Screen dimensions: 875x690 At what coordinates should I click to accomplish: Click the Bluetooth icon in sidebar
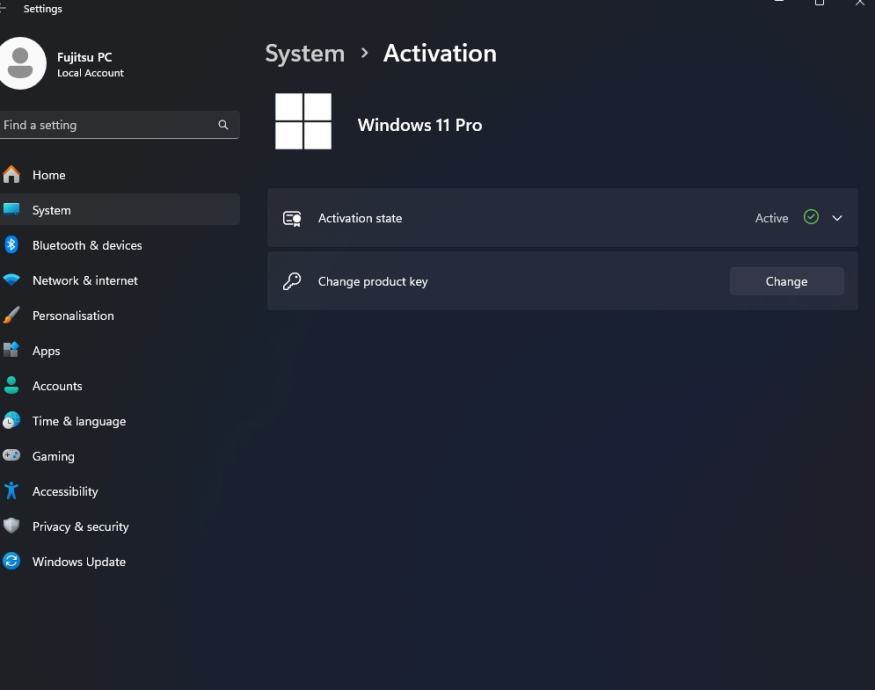tap(11, 245)
